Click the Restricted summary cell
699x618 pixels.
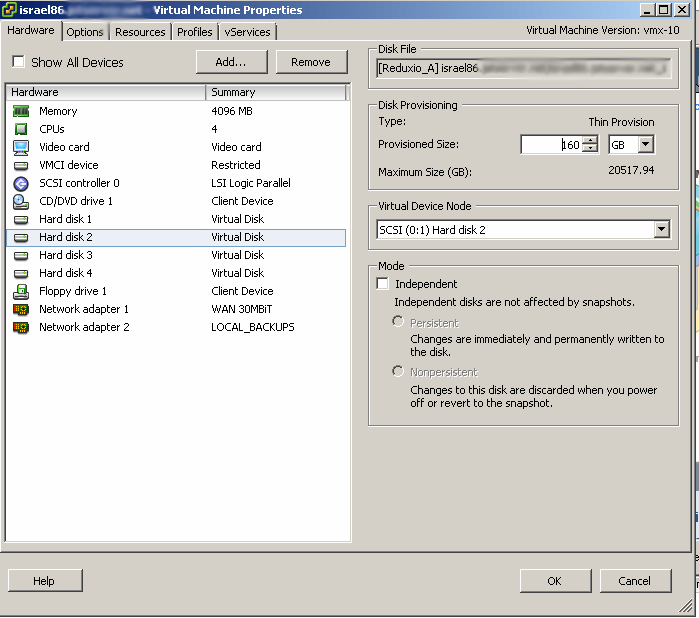236,165
